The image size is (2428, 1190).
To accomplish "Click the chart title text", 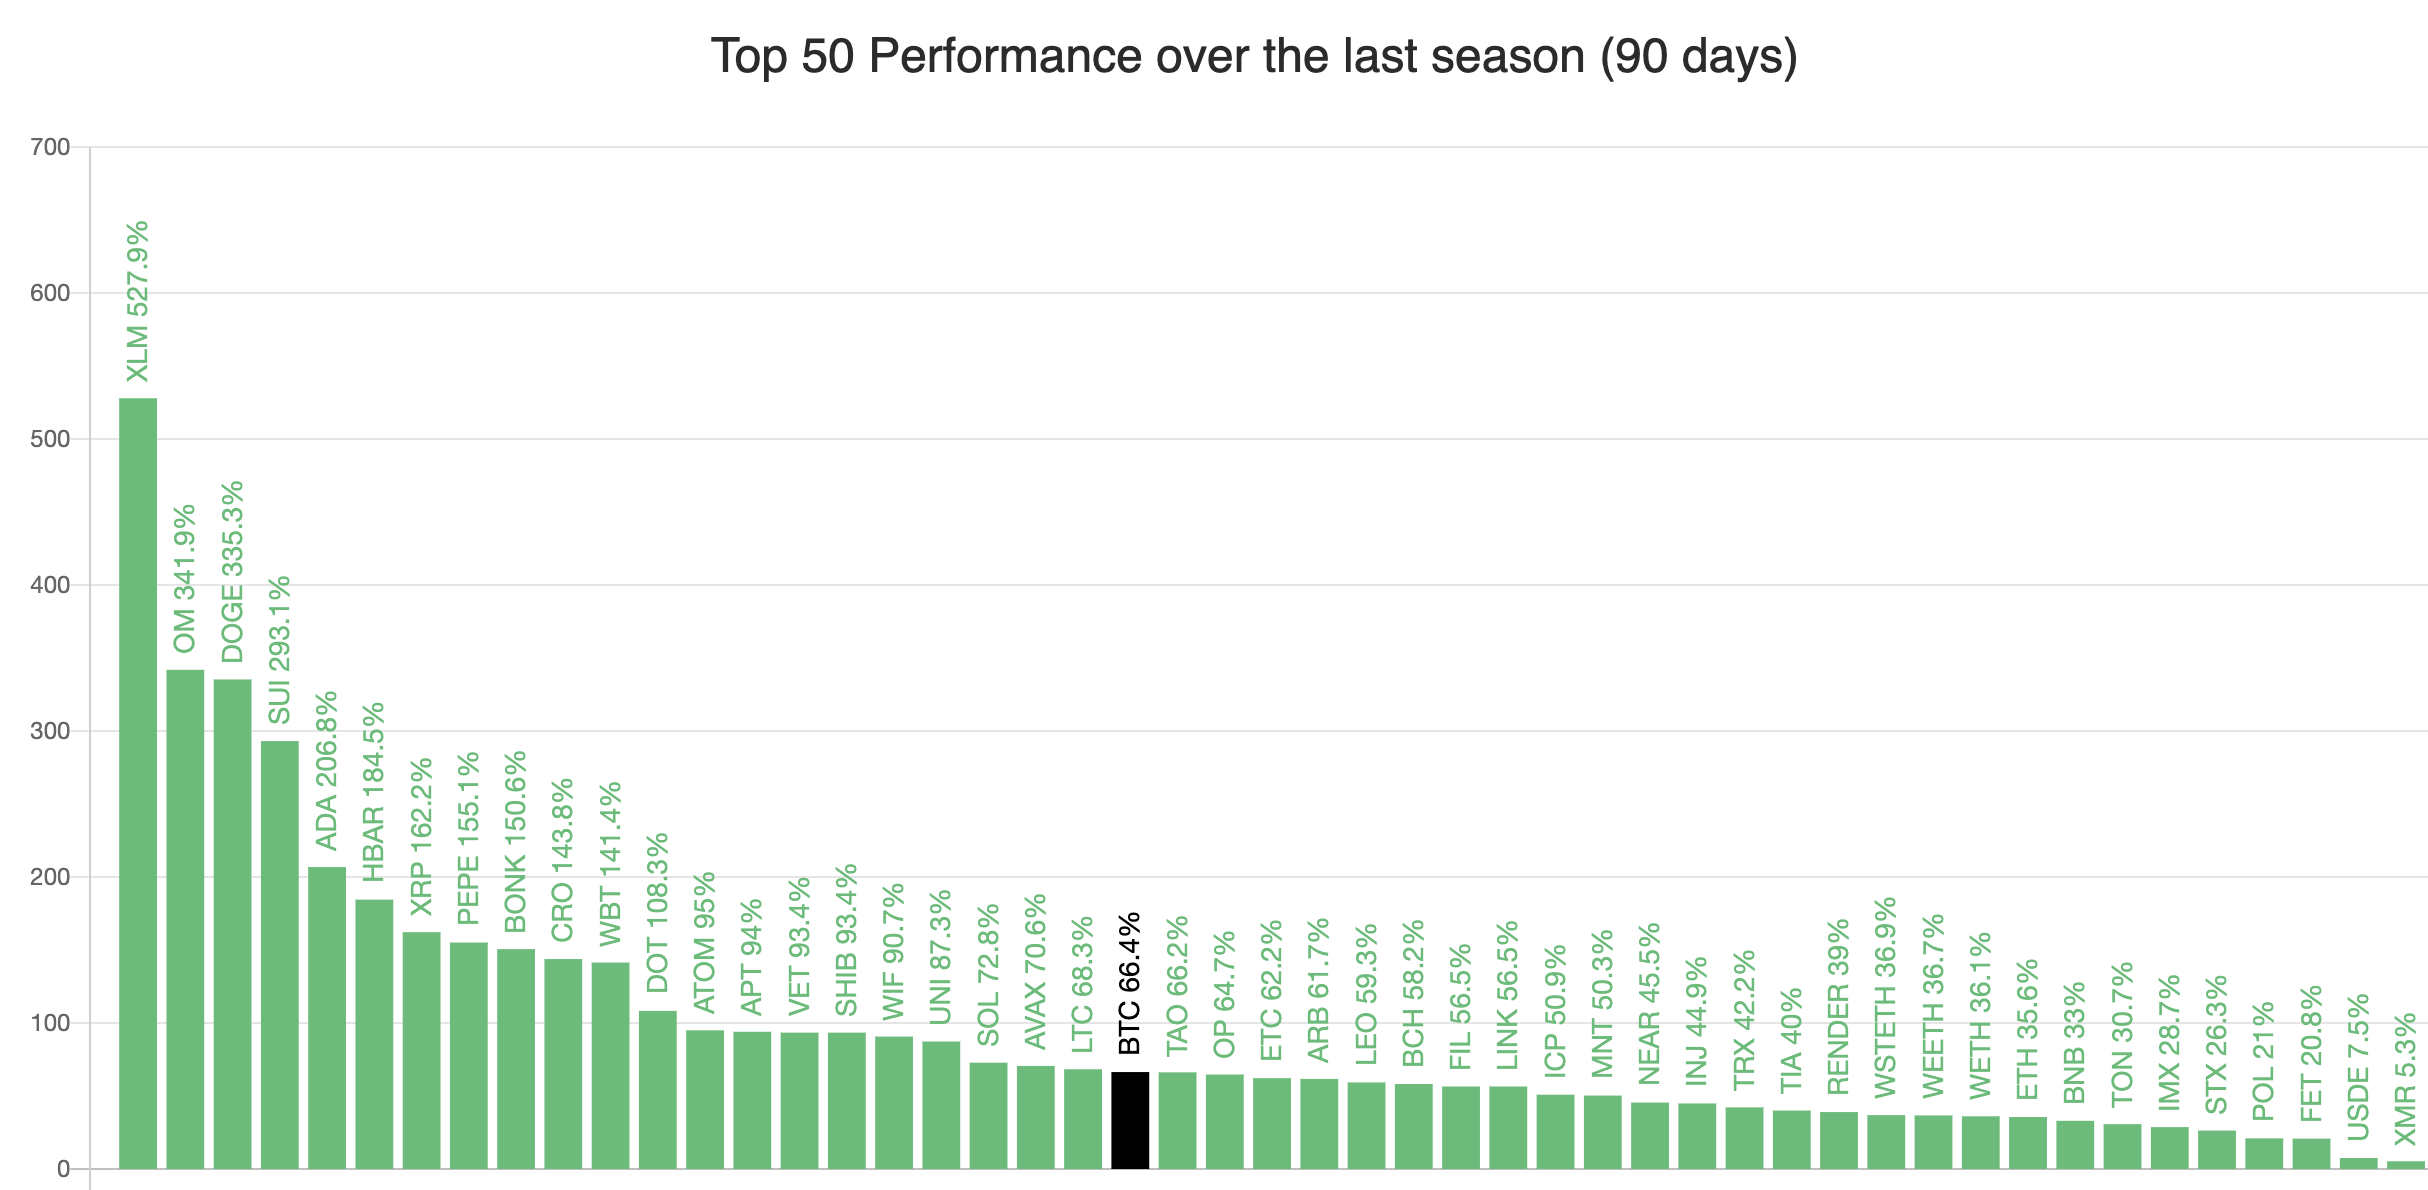I will click(x=1254, y=57).
